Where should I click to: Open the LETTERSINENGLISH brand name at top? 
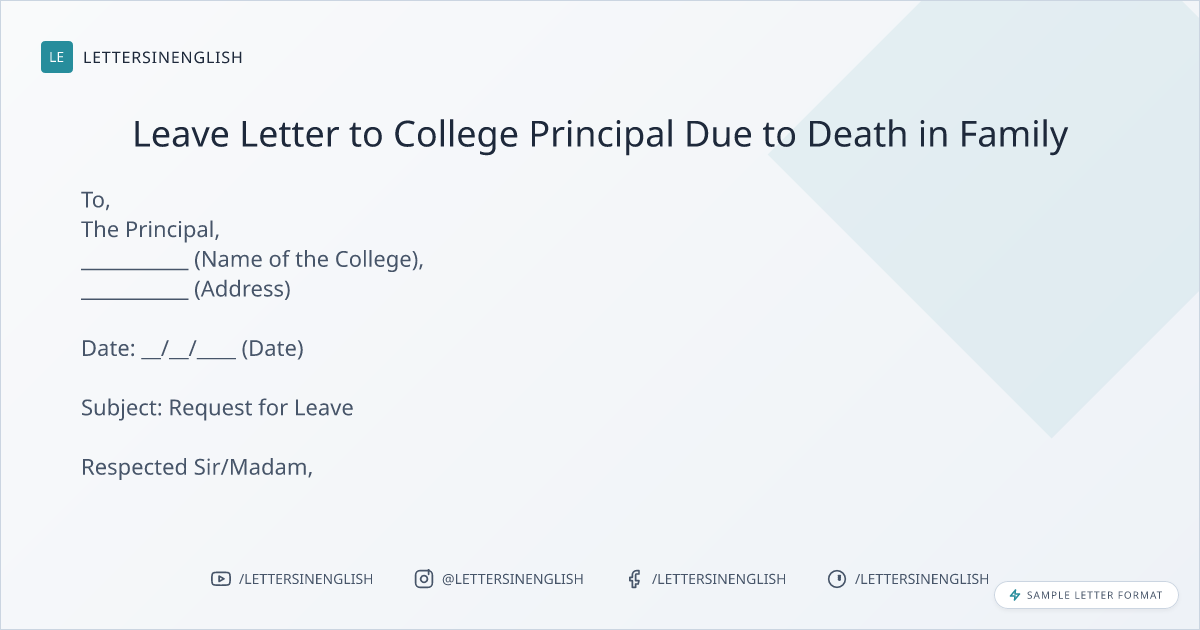(x=163, y=57)
